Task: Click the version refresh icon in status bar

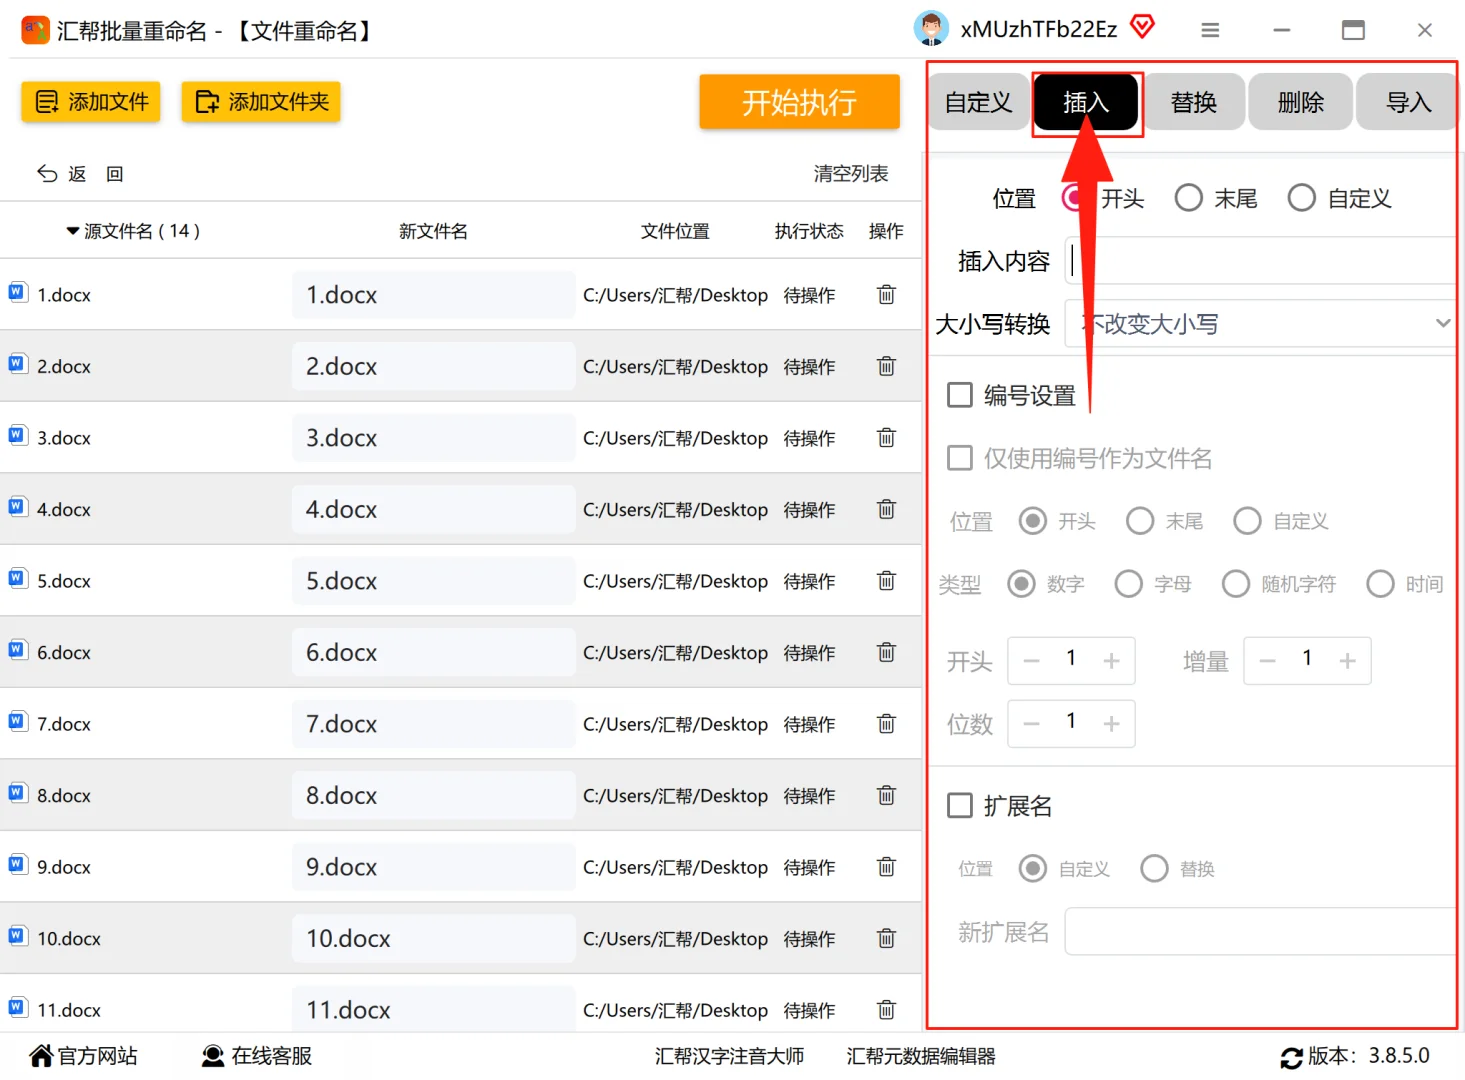Action: point(1290,1056)
